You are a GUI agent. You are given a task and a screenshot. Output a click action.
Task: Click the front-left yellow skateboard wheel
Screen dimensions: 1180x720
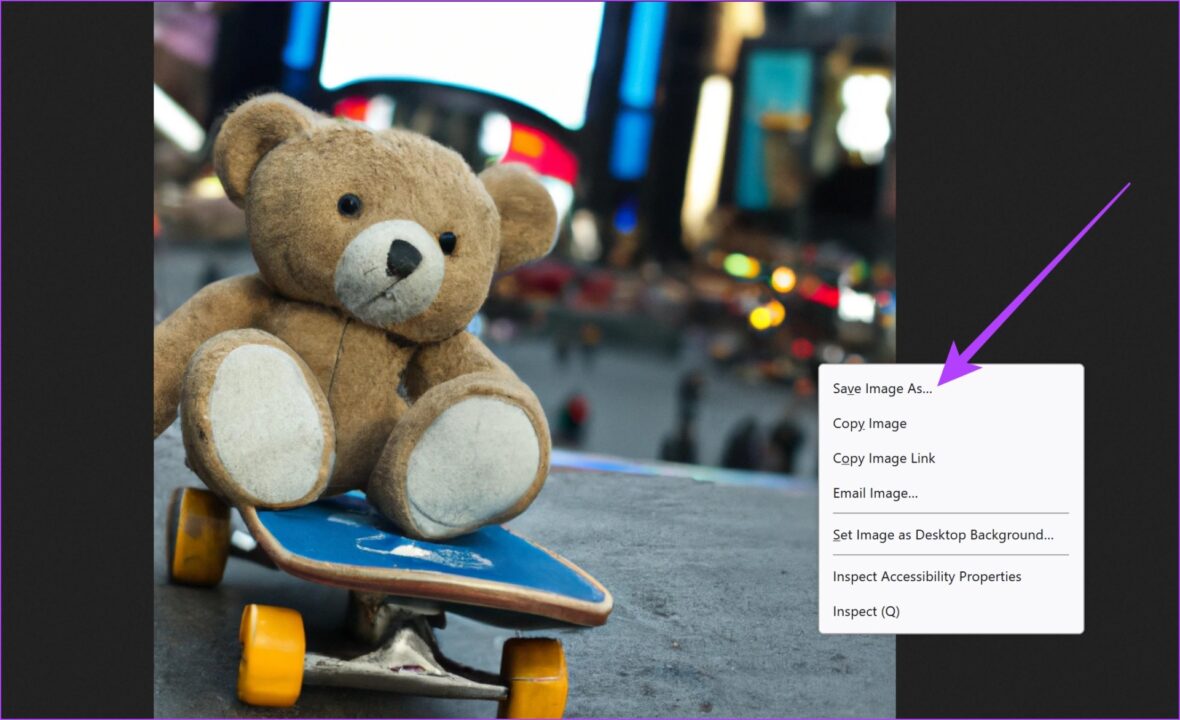click(x=271, y=655)
